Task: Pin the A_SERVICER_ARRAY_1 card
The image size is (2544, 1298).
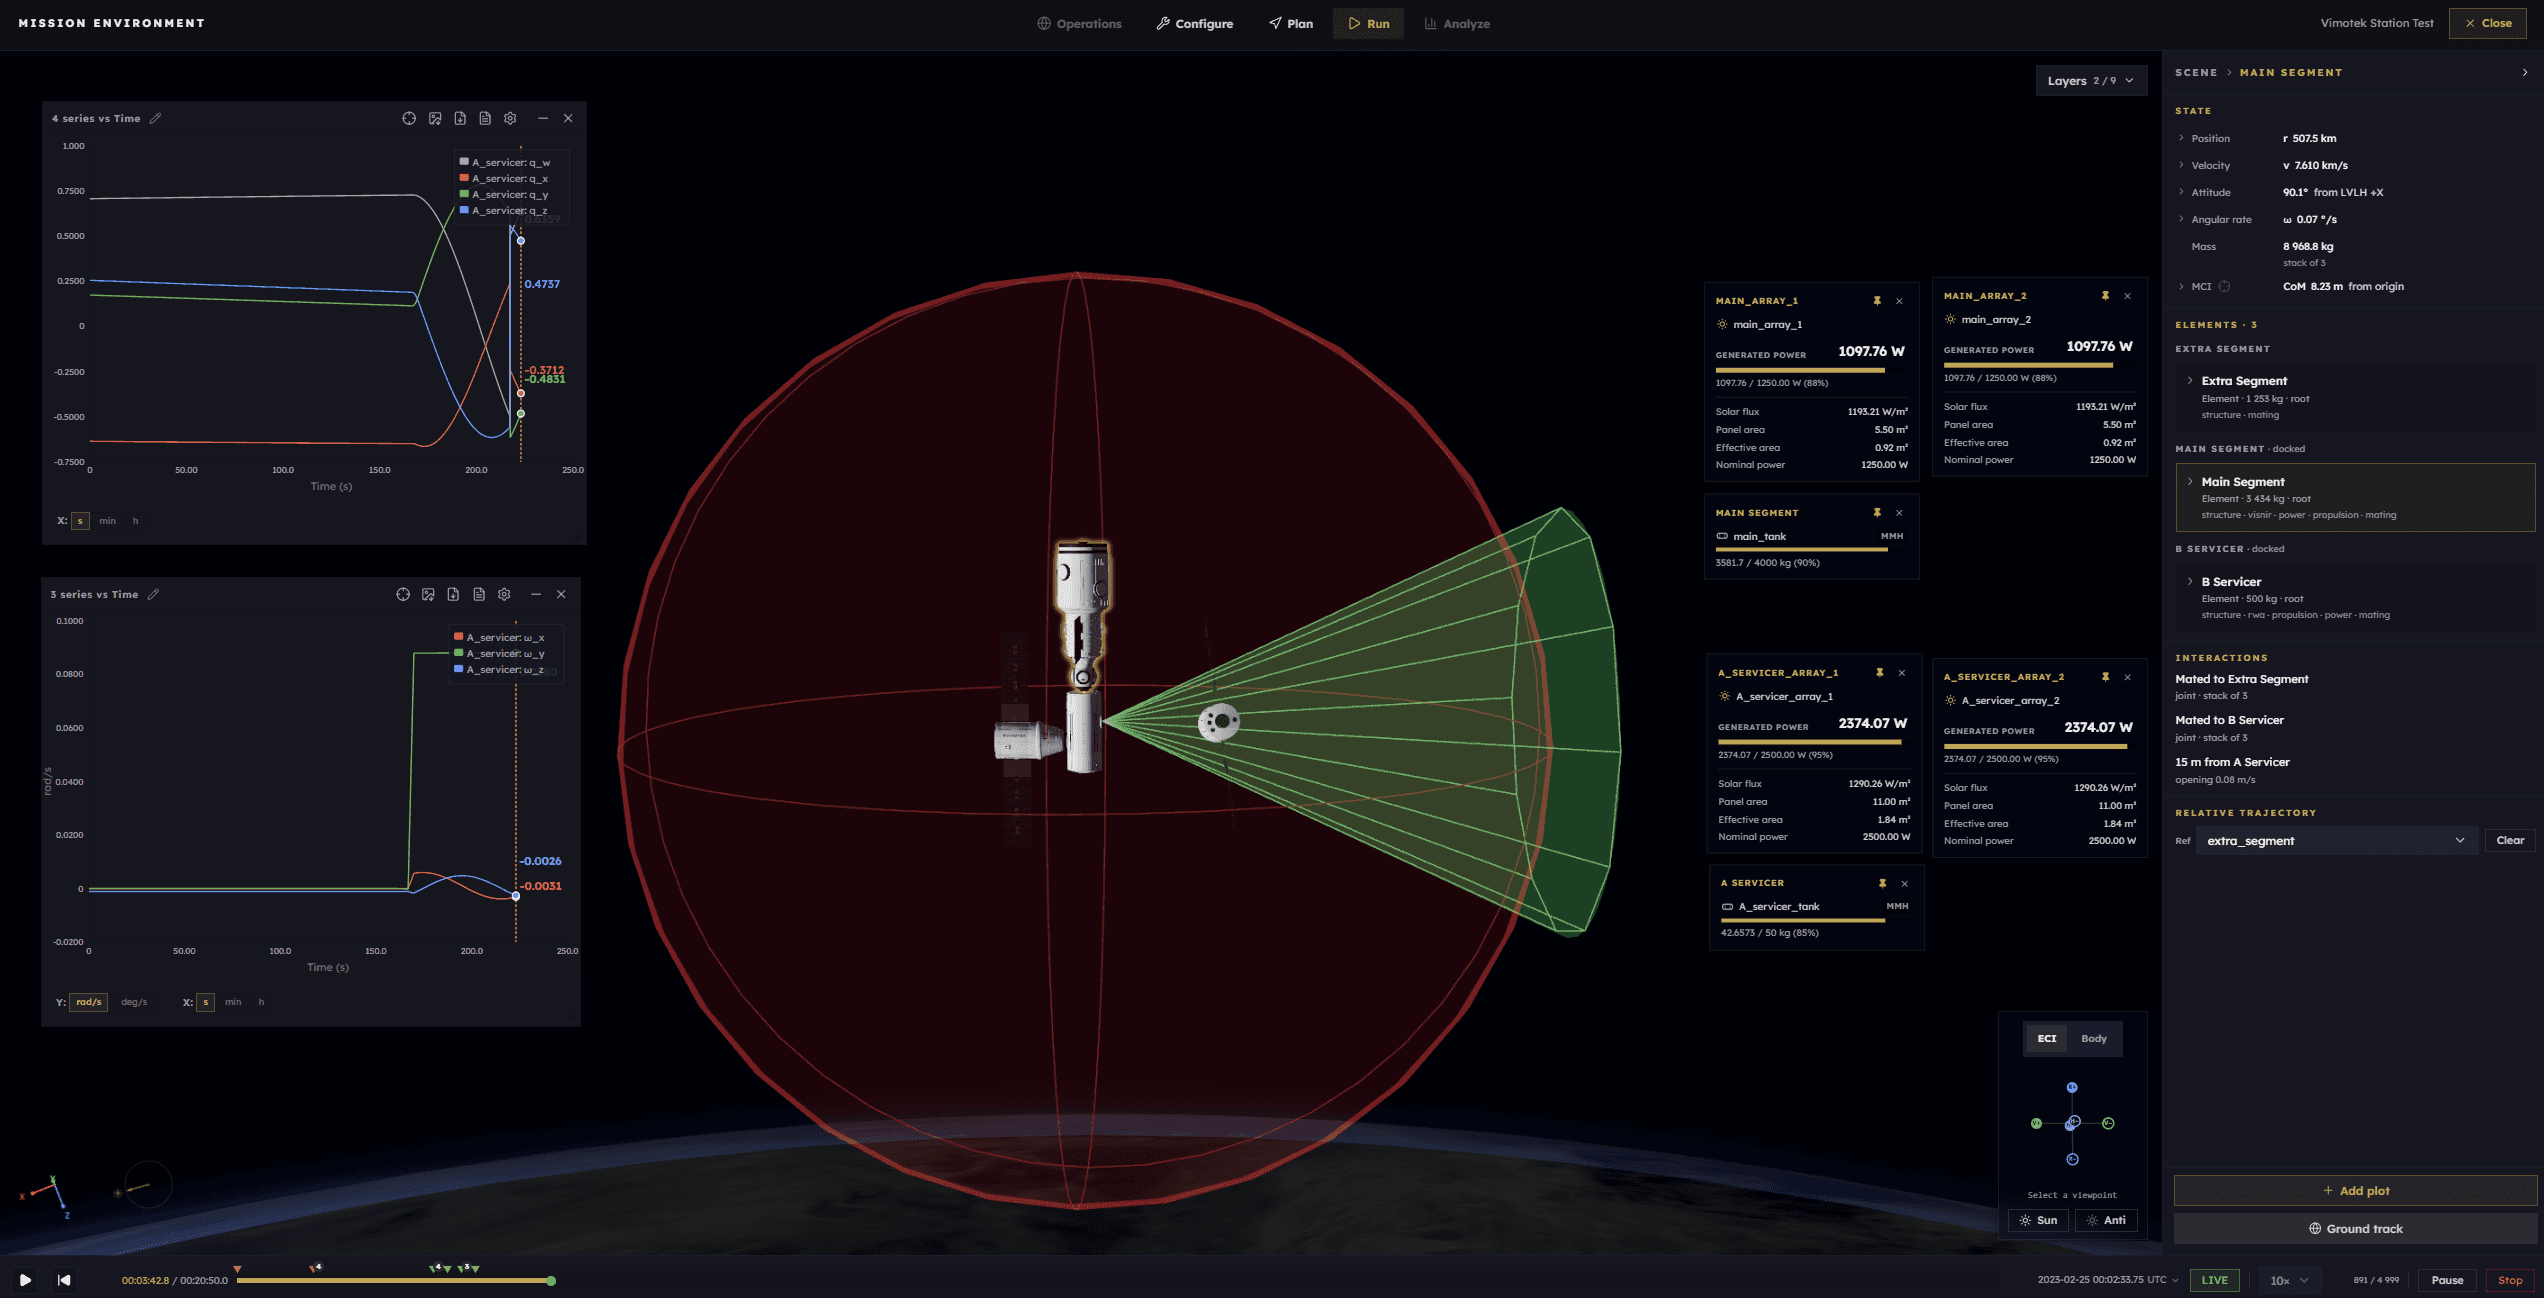Action: 1880,673
